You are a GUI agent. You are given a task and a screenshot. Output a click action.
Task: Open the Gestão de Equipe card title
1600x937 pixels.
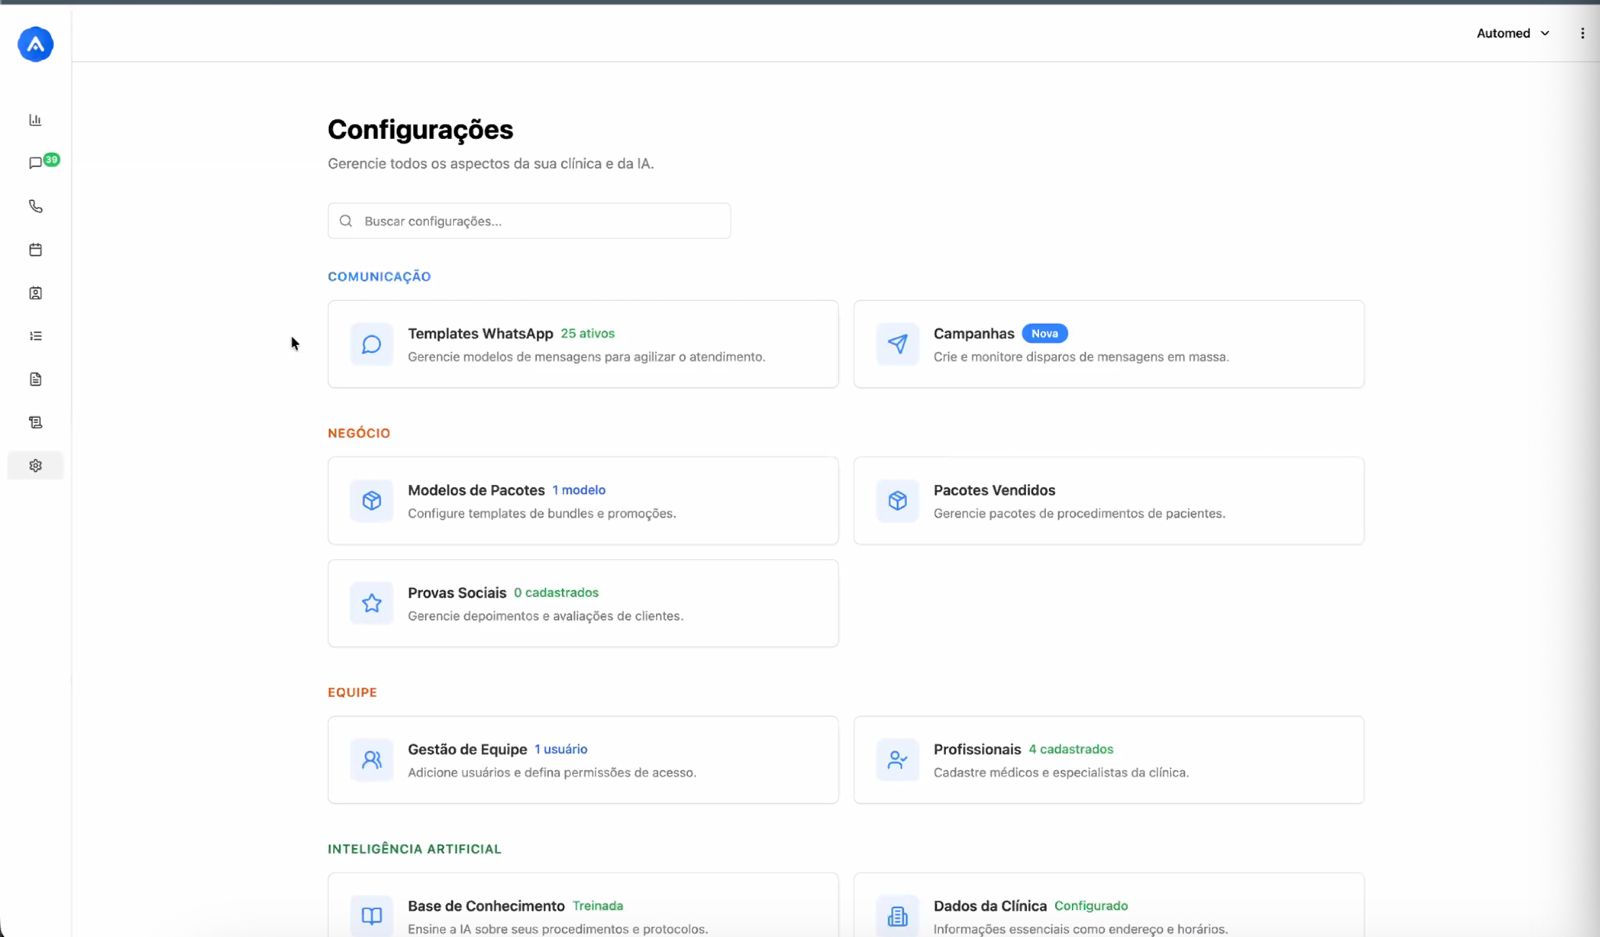click(x=467, y=749)
